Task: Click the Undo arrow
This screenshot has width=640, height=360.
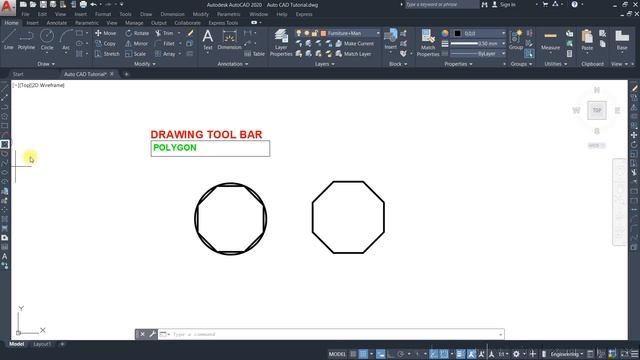Action: pyautogui.click(x=93, y=4)
